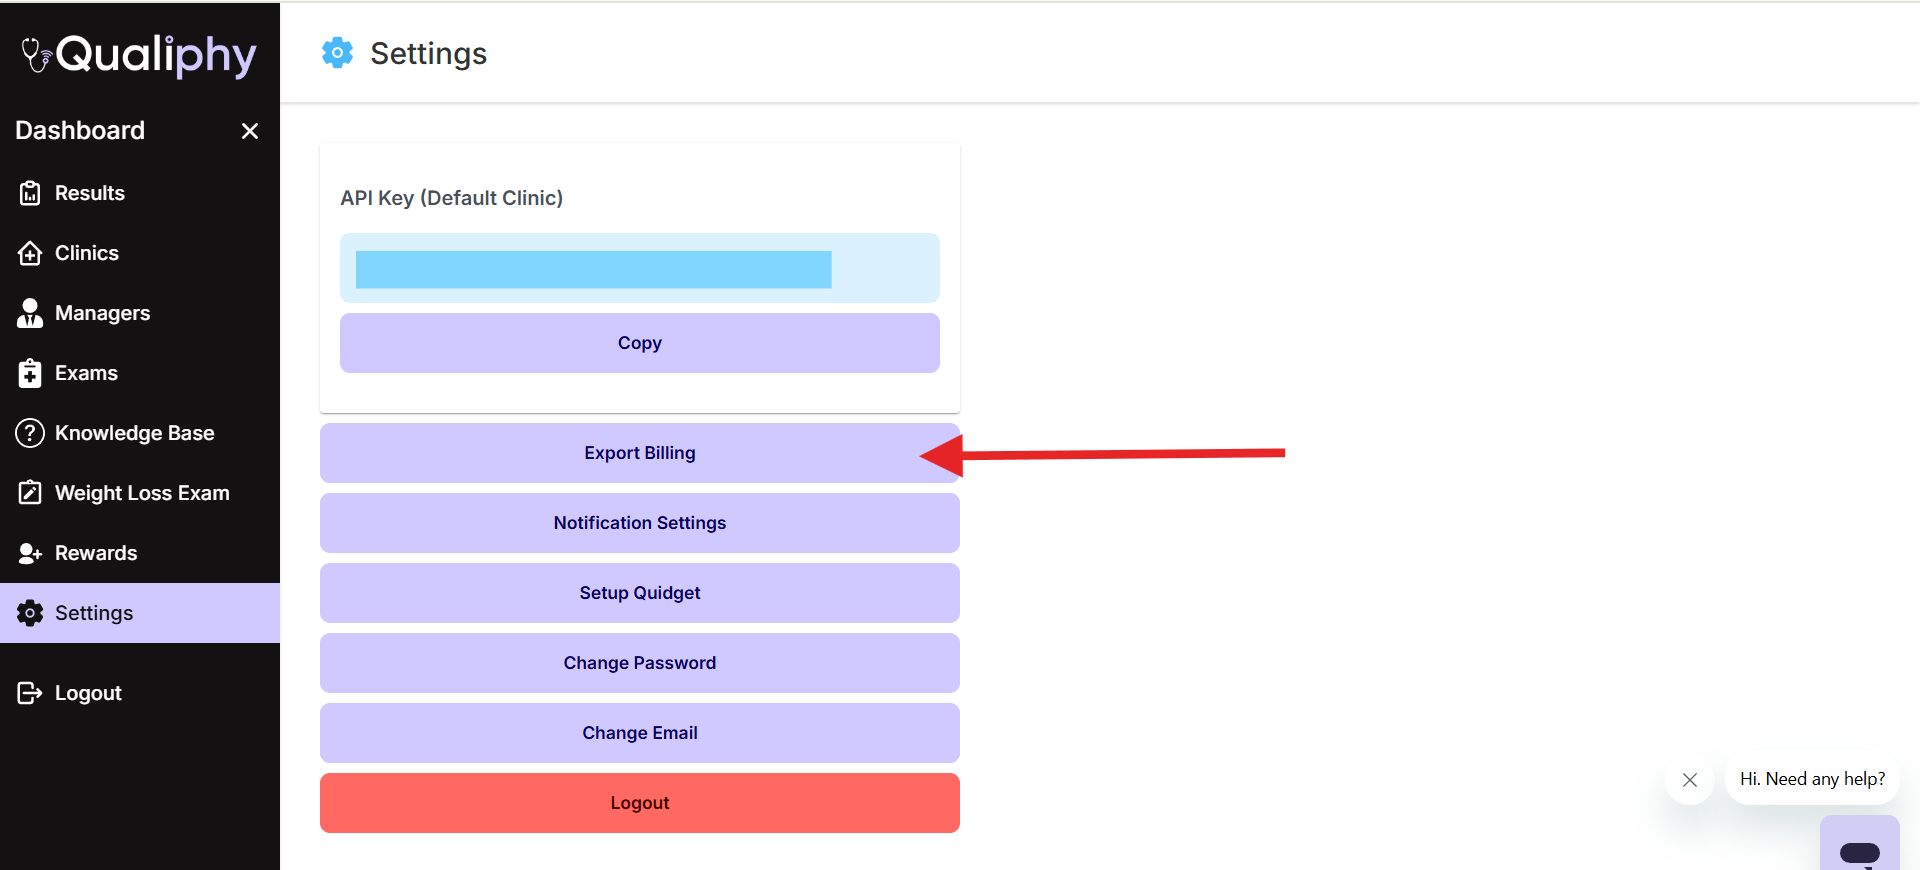Open the Exams section
The height and width of the screenshot is (870, 1920).
140,373
